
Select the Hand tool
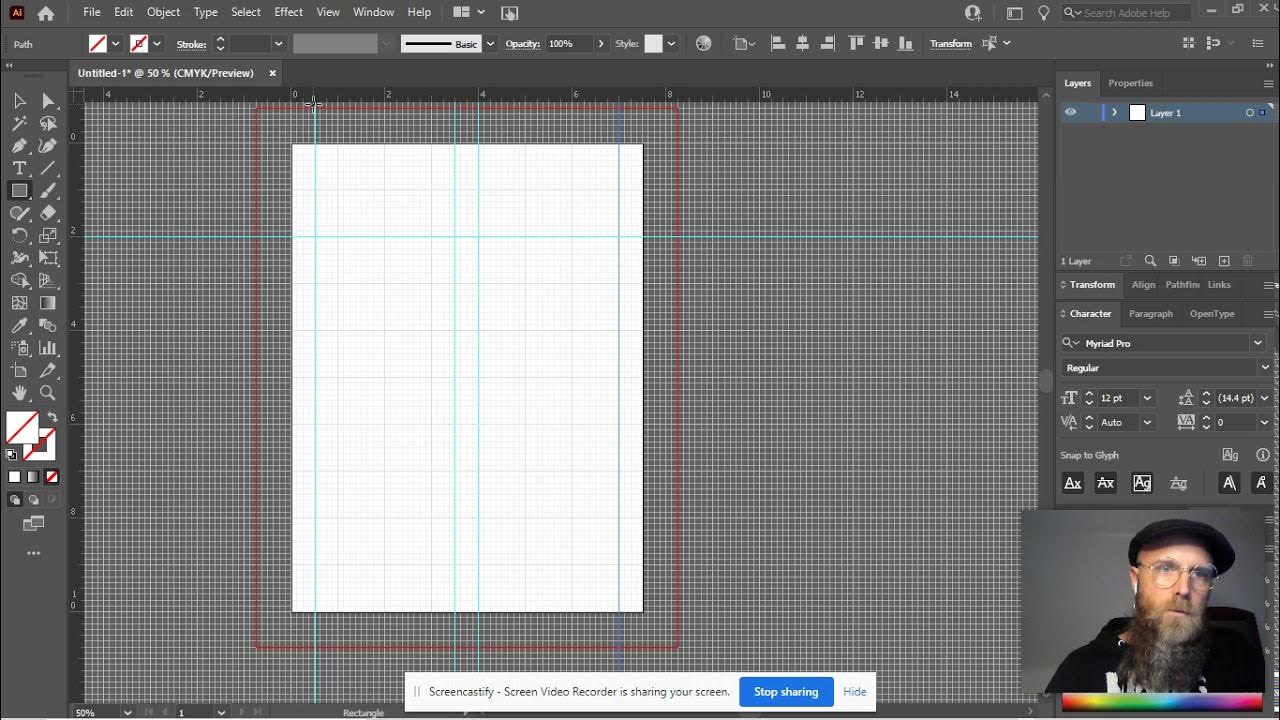click(19, 393)
